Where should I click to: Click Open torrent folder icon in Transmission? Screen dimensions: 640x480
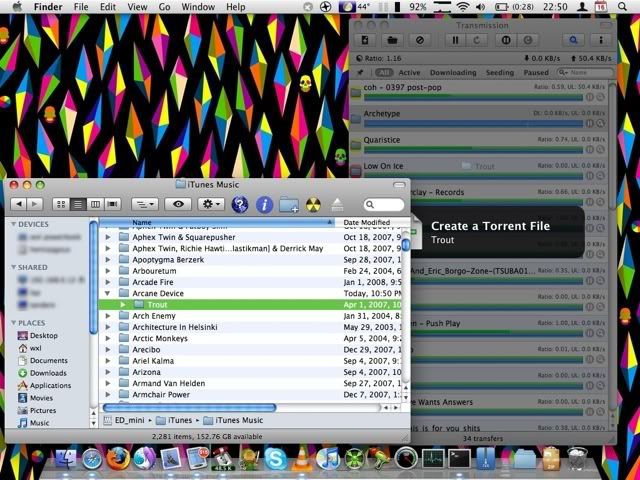tap(392, 40)
